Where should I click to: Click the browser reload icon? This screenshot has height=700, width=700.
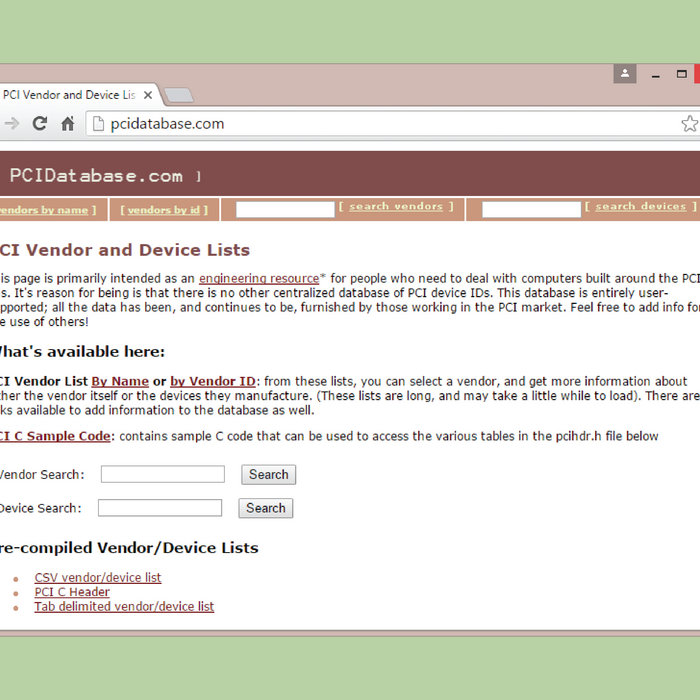point(40,123)
